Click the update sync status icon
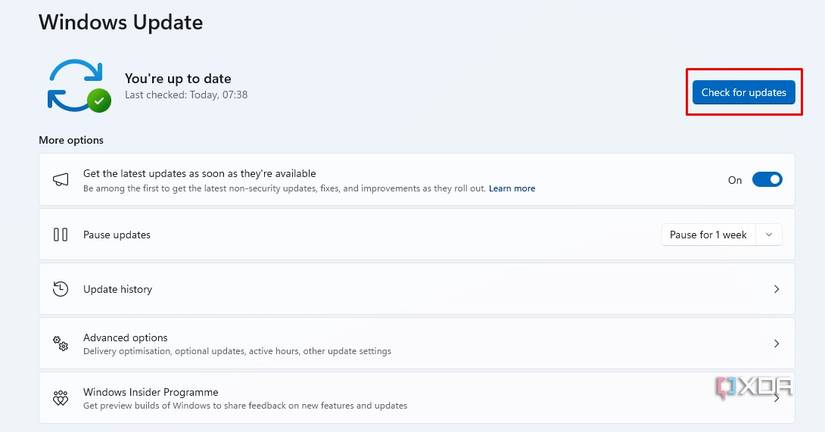This screenshot has height=432, width=825. pos(79,86)
